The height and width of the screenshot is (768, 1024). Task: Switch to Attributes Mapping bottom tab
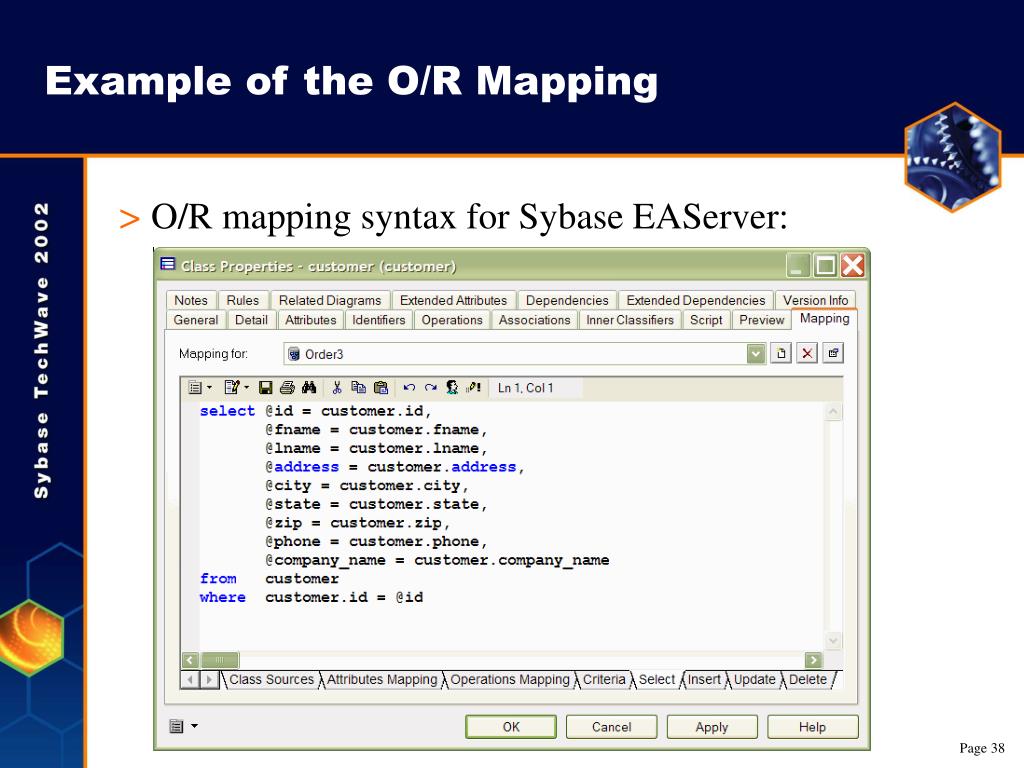(x=382, y=679)
